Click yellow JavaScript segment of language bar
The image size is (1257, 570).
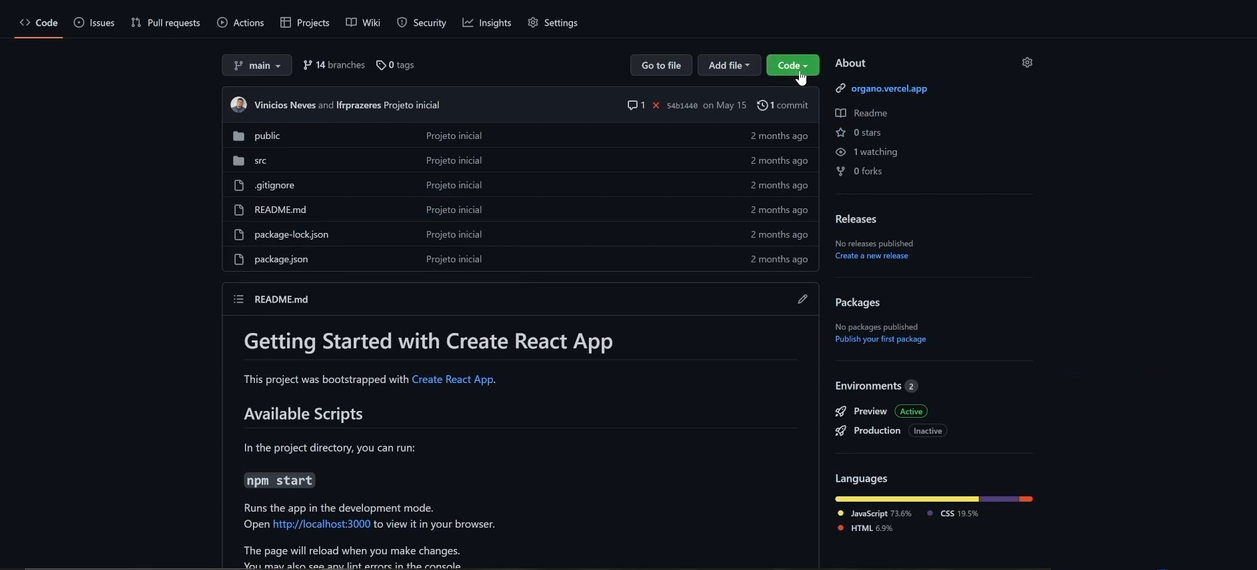point(907,499)
